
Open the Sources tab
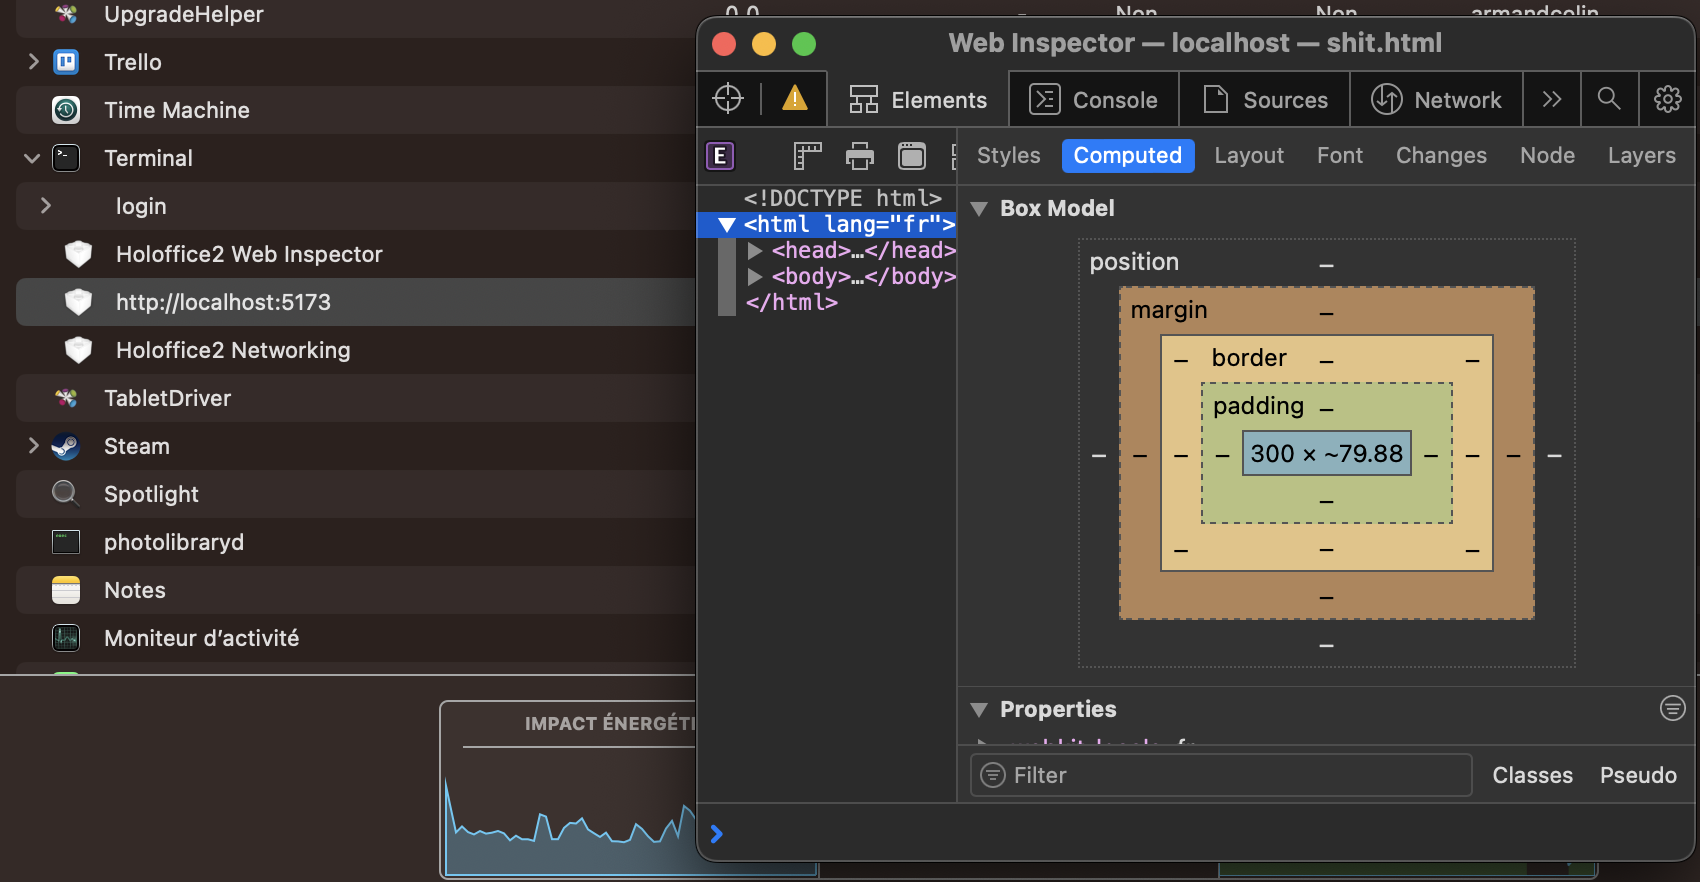1265,100
